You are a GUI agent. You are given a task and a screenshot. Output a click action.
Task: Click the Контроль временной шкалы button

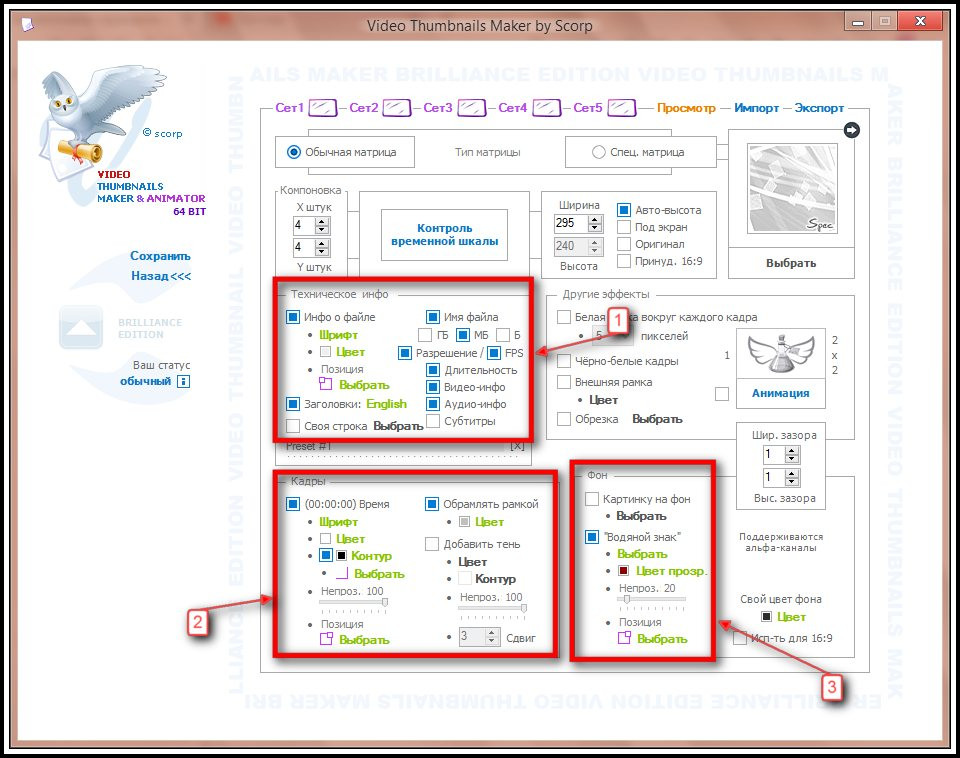[444, 235]
